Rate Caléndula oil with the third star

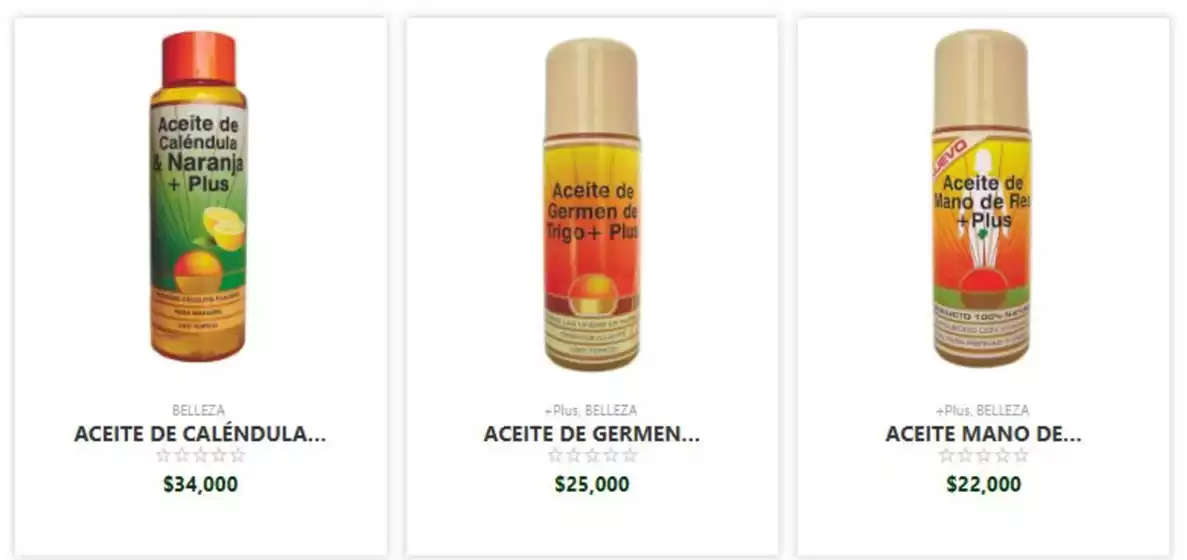[201, 456]
